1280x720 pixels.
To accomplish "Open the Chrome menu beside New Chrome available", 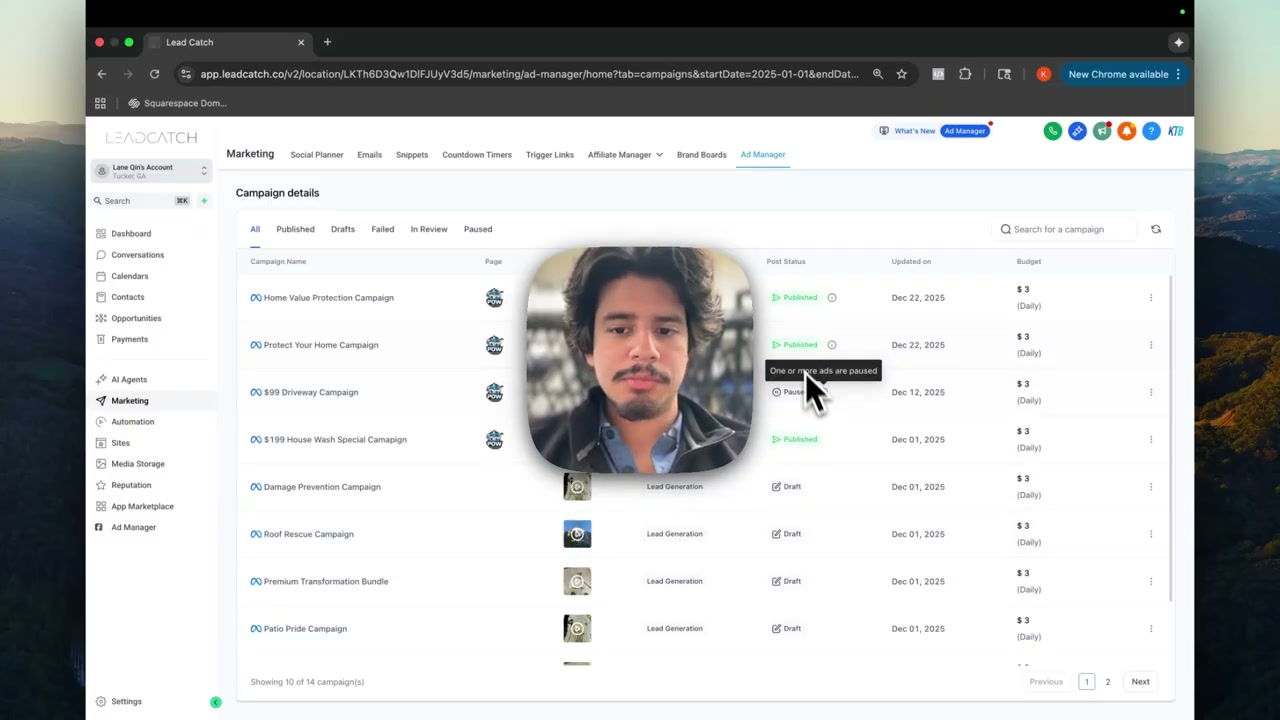I will click(1178, 74).
